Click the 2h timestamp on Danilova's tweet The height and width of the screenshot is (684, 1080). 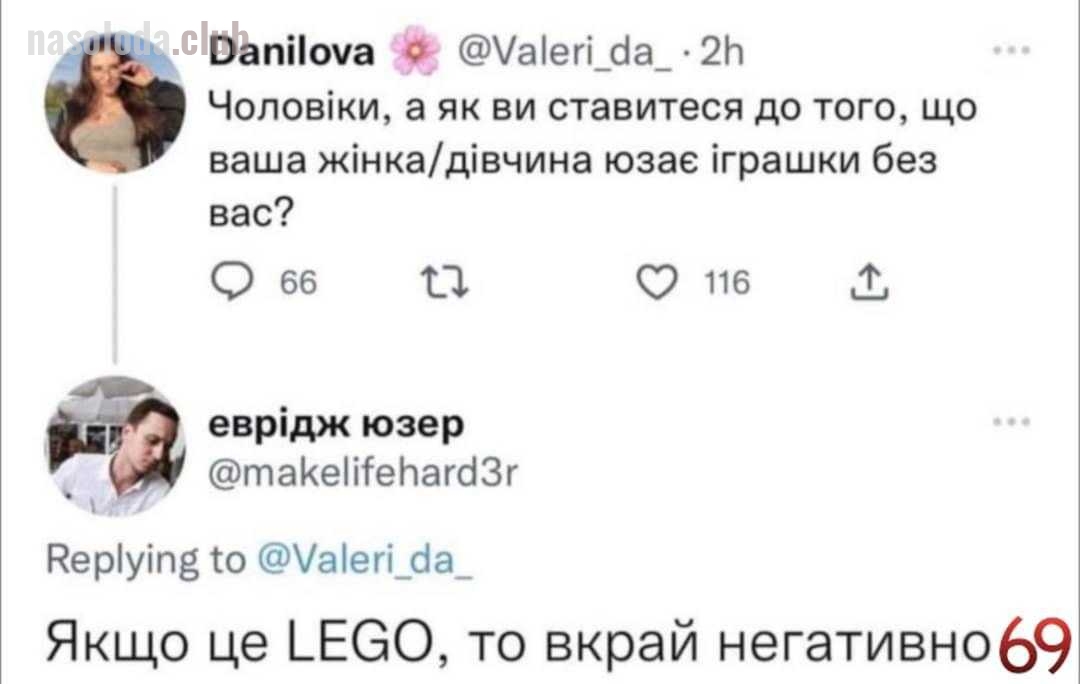(x=722, y=53)
